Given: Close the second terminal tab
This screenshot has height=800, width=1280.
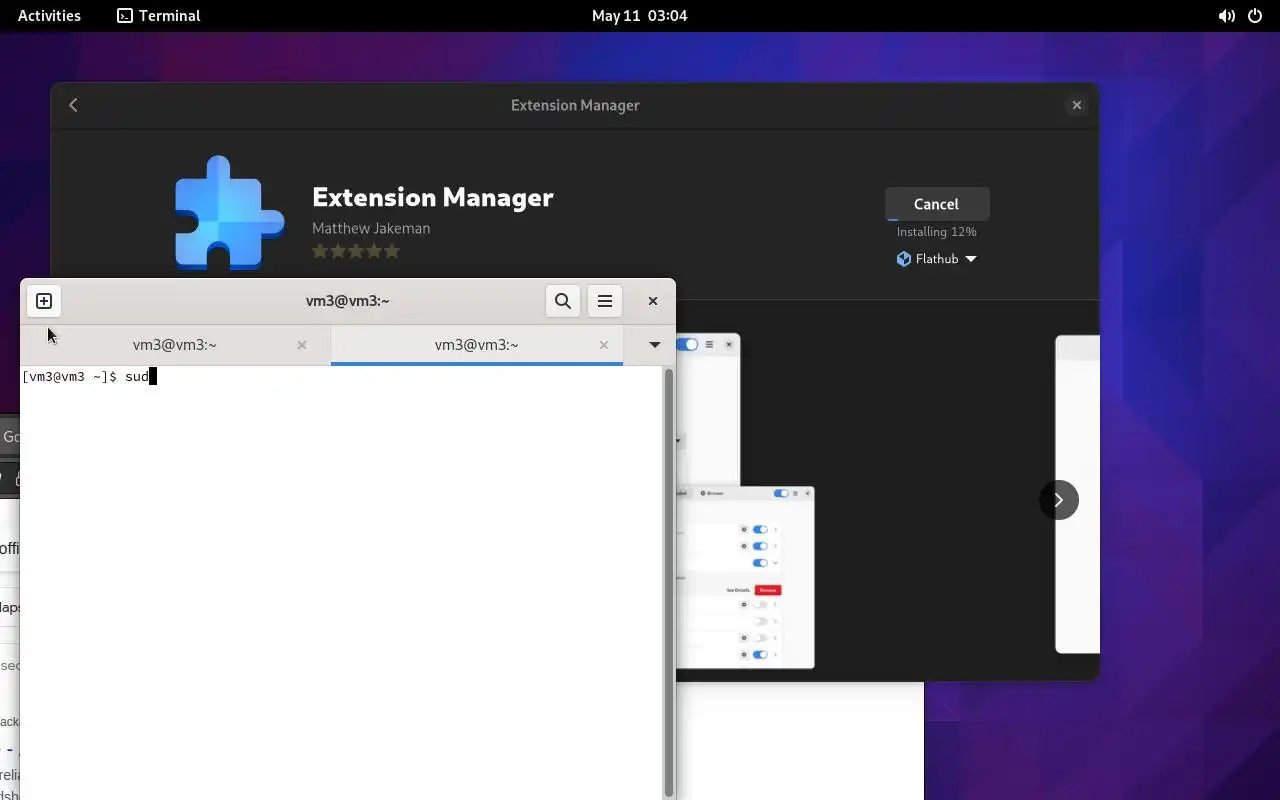Looking at the screenshot, I should 604,345.
